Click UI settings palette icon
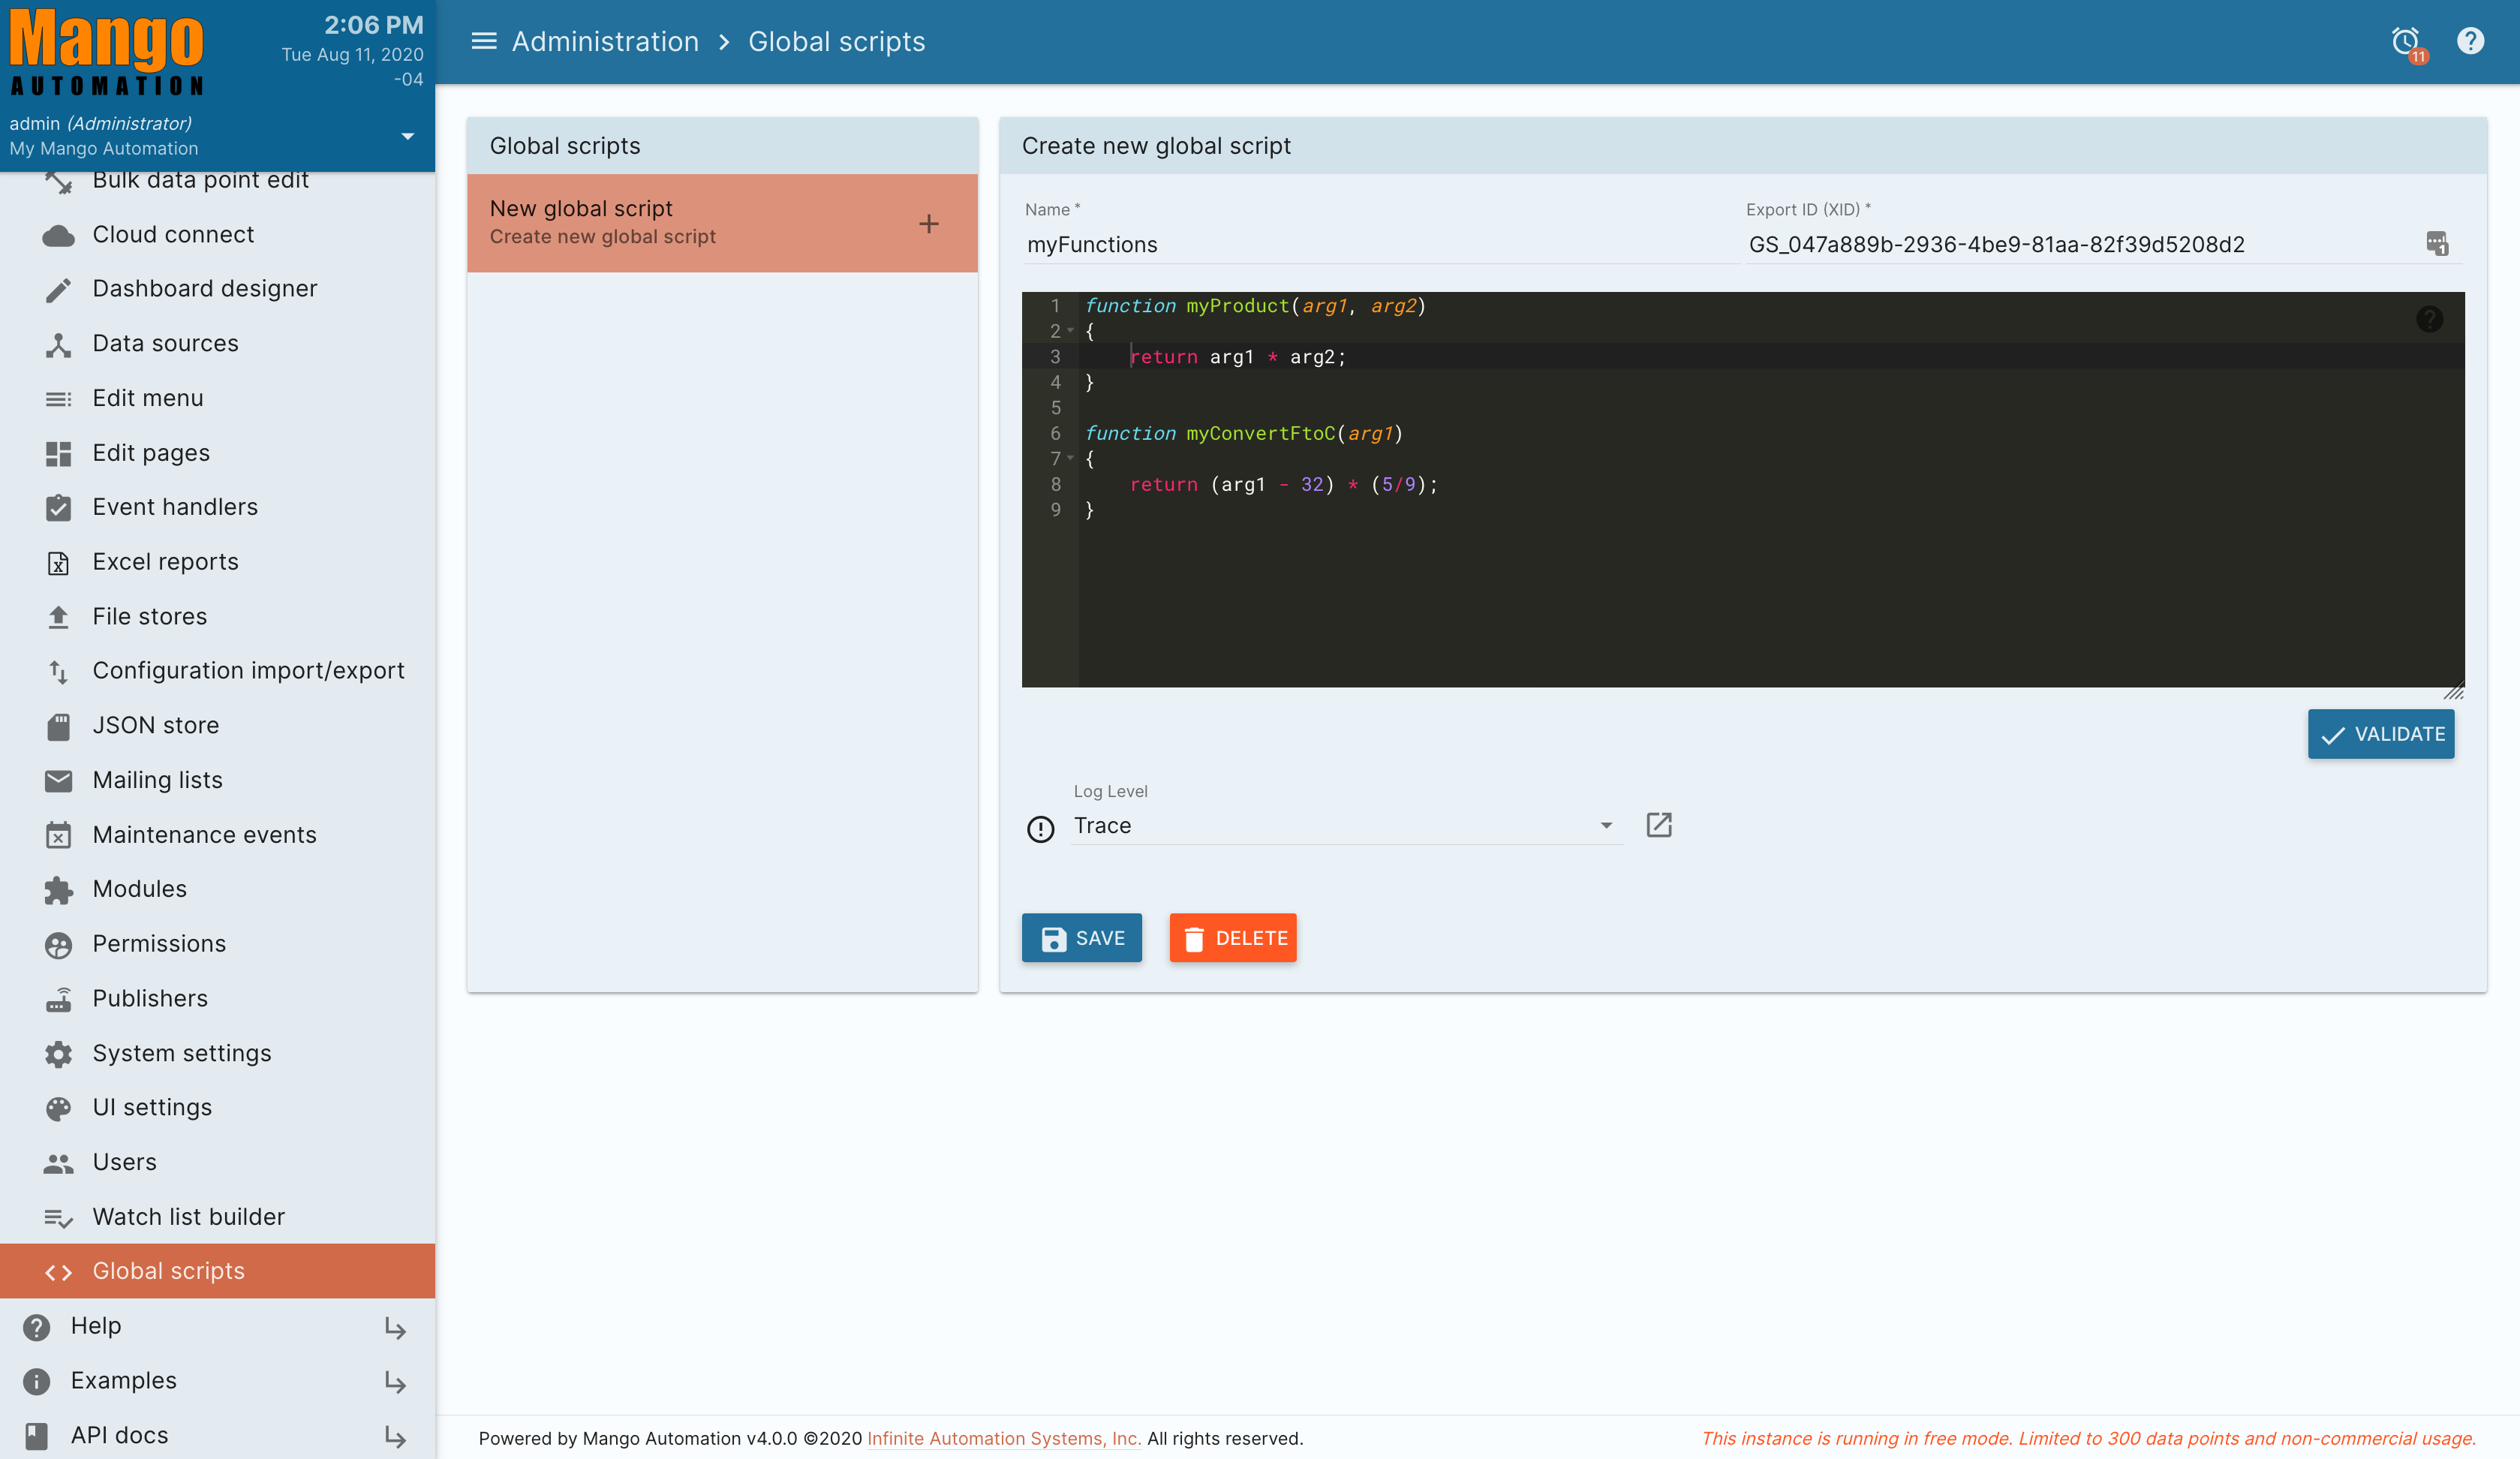 coord(58,1108)
